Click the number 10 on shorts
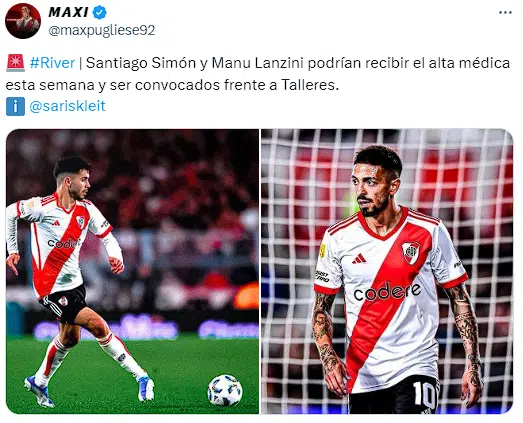The height and width of the screenshot is (423, 523). pyautogui.click(x=425, y=395)
